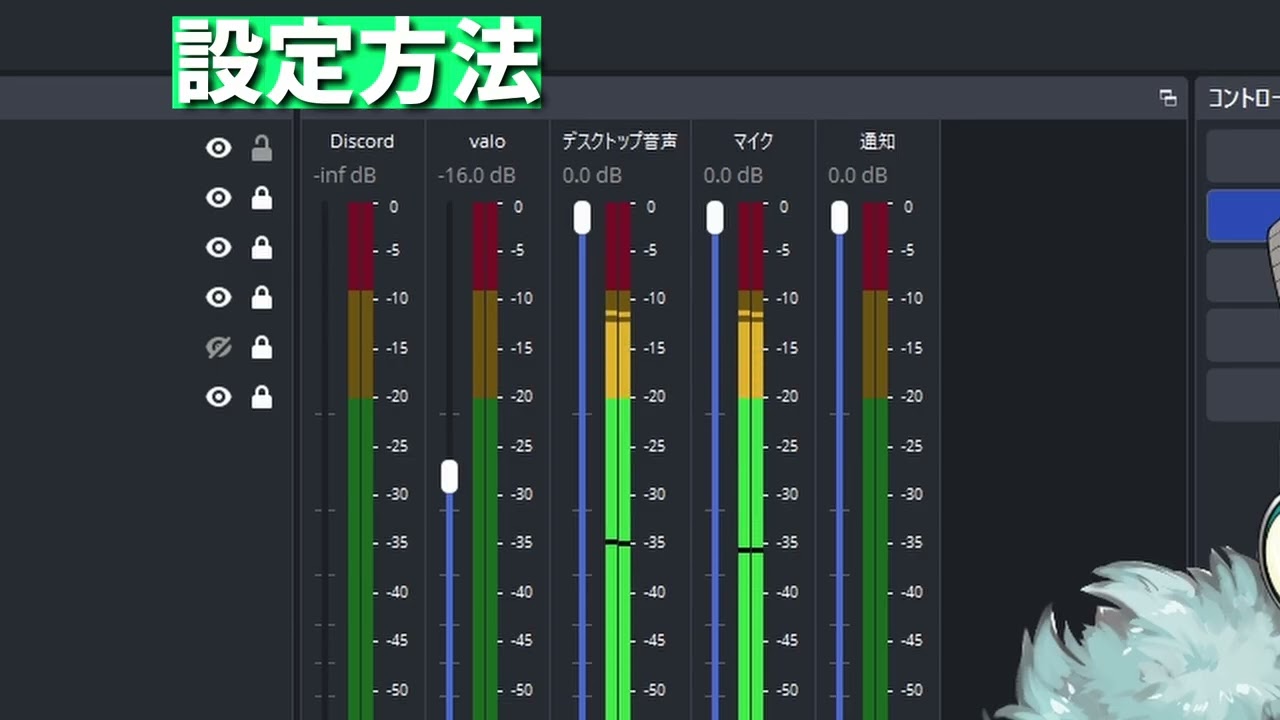Click the コントロール dock title
Image resolution: width=1280 pixels, height=720 pixels.
[1244, 97]
